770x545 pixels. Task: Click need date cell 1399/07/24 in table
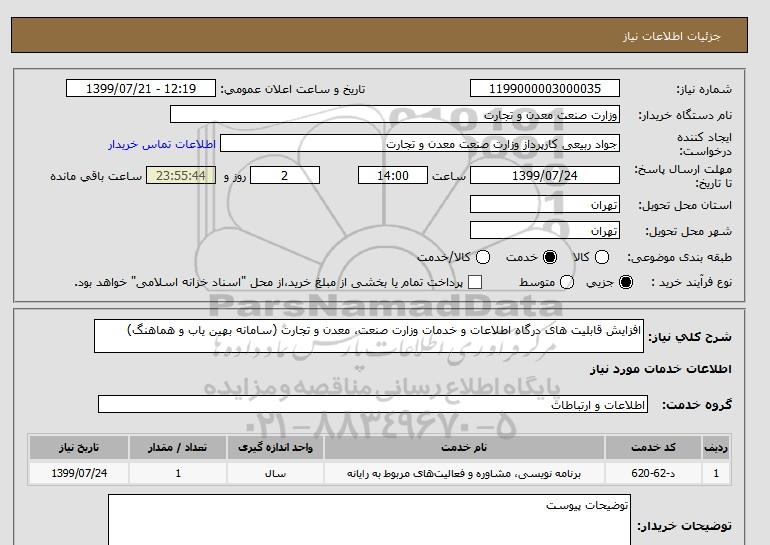pyautogui.click(x=79, y=473)
